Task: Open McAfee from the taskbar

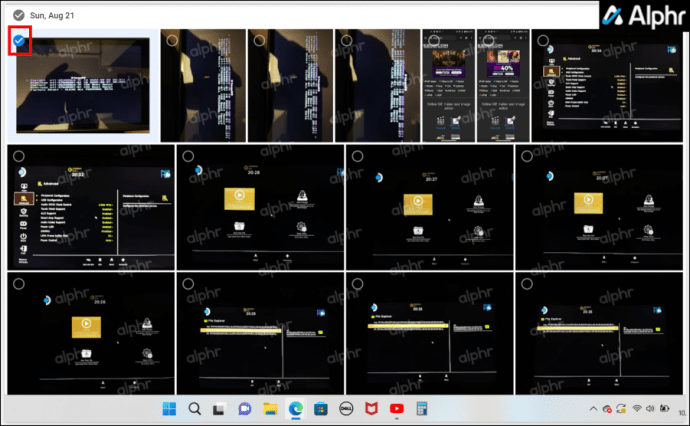Action: point(371,409)
